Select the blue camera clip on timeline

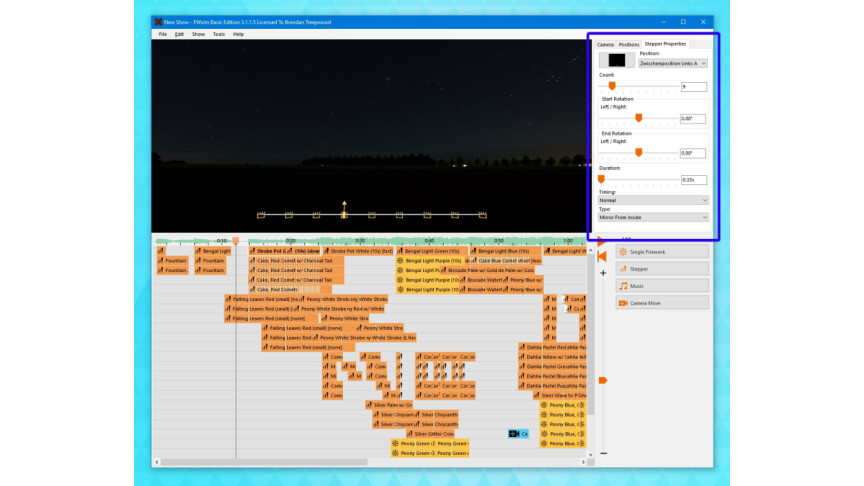(518, 434)
